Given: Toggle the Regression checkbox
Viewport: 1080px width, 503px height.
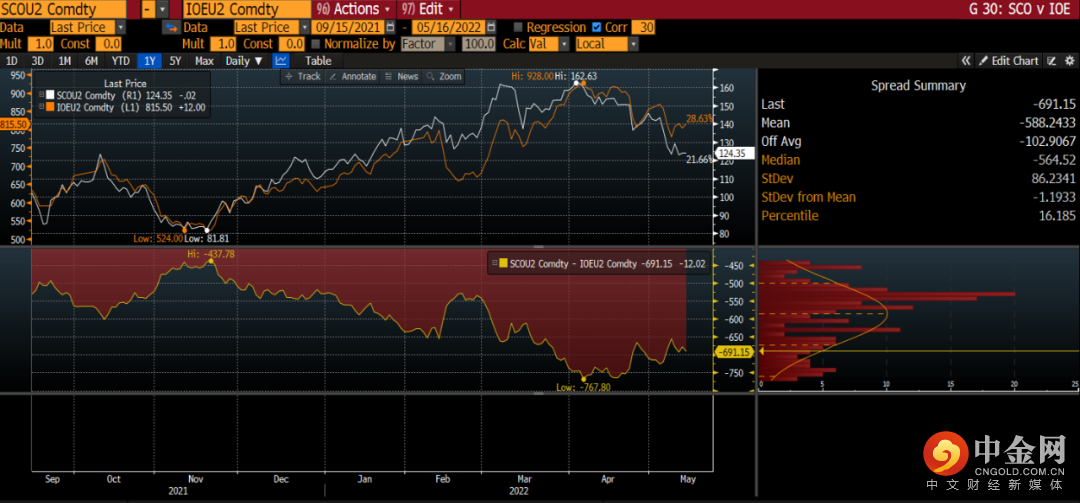Looking at the screenshot, I should click(x=518, y=28).
